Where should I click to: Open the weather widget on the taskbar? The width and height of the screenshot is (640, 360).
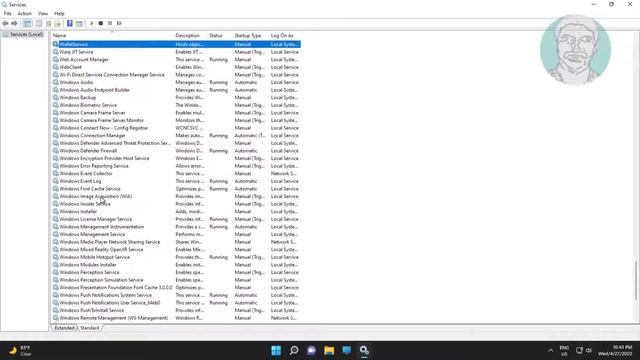click(20, 350)
